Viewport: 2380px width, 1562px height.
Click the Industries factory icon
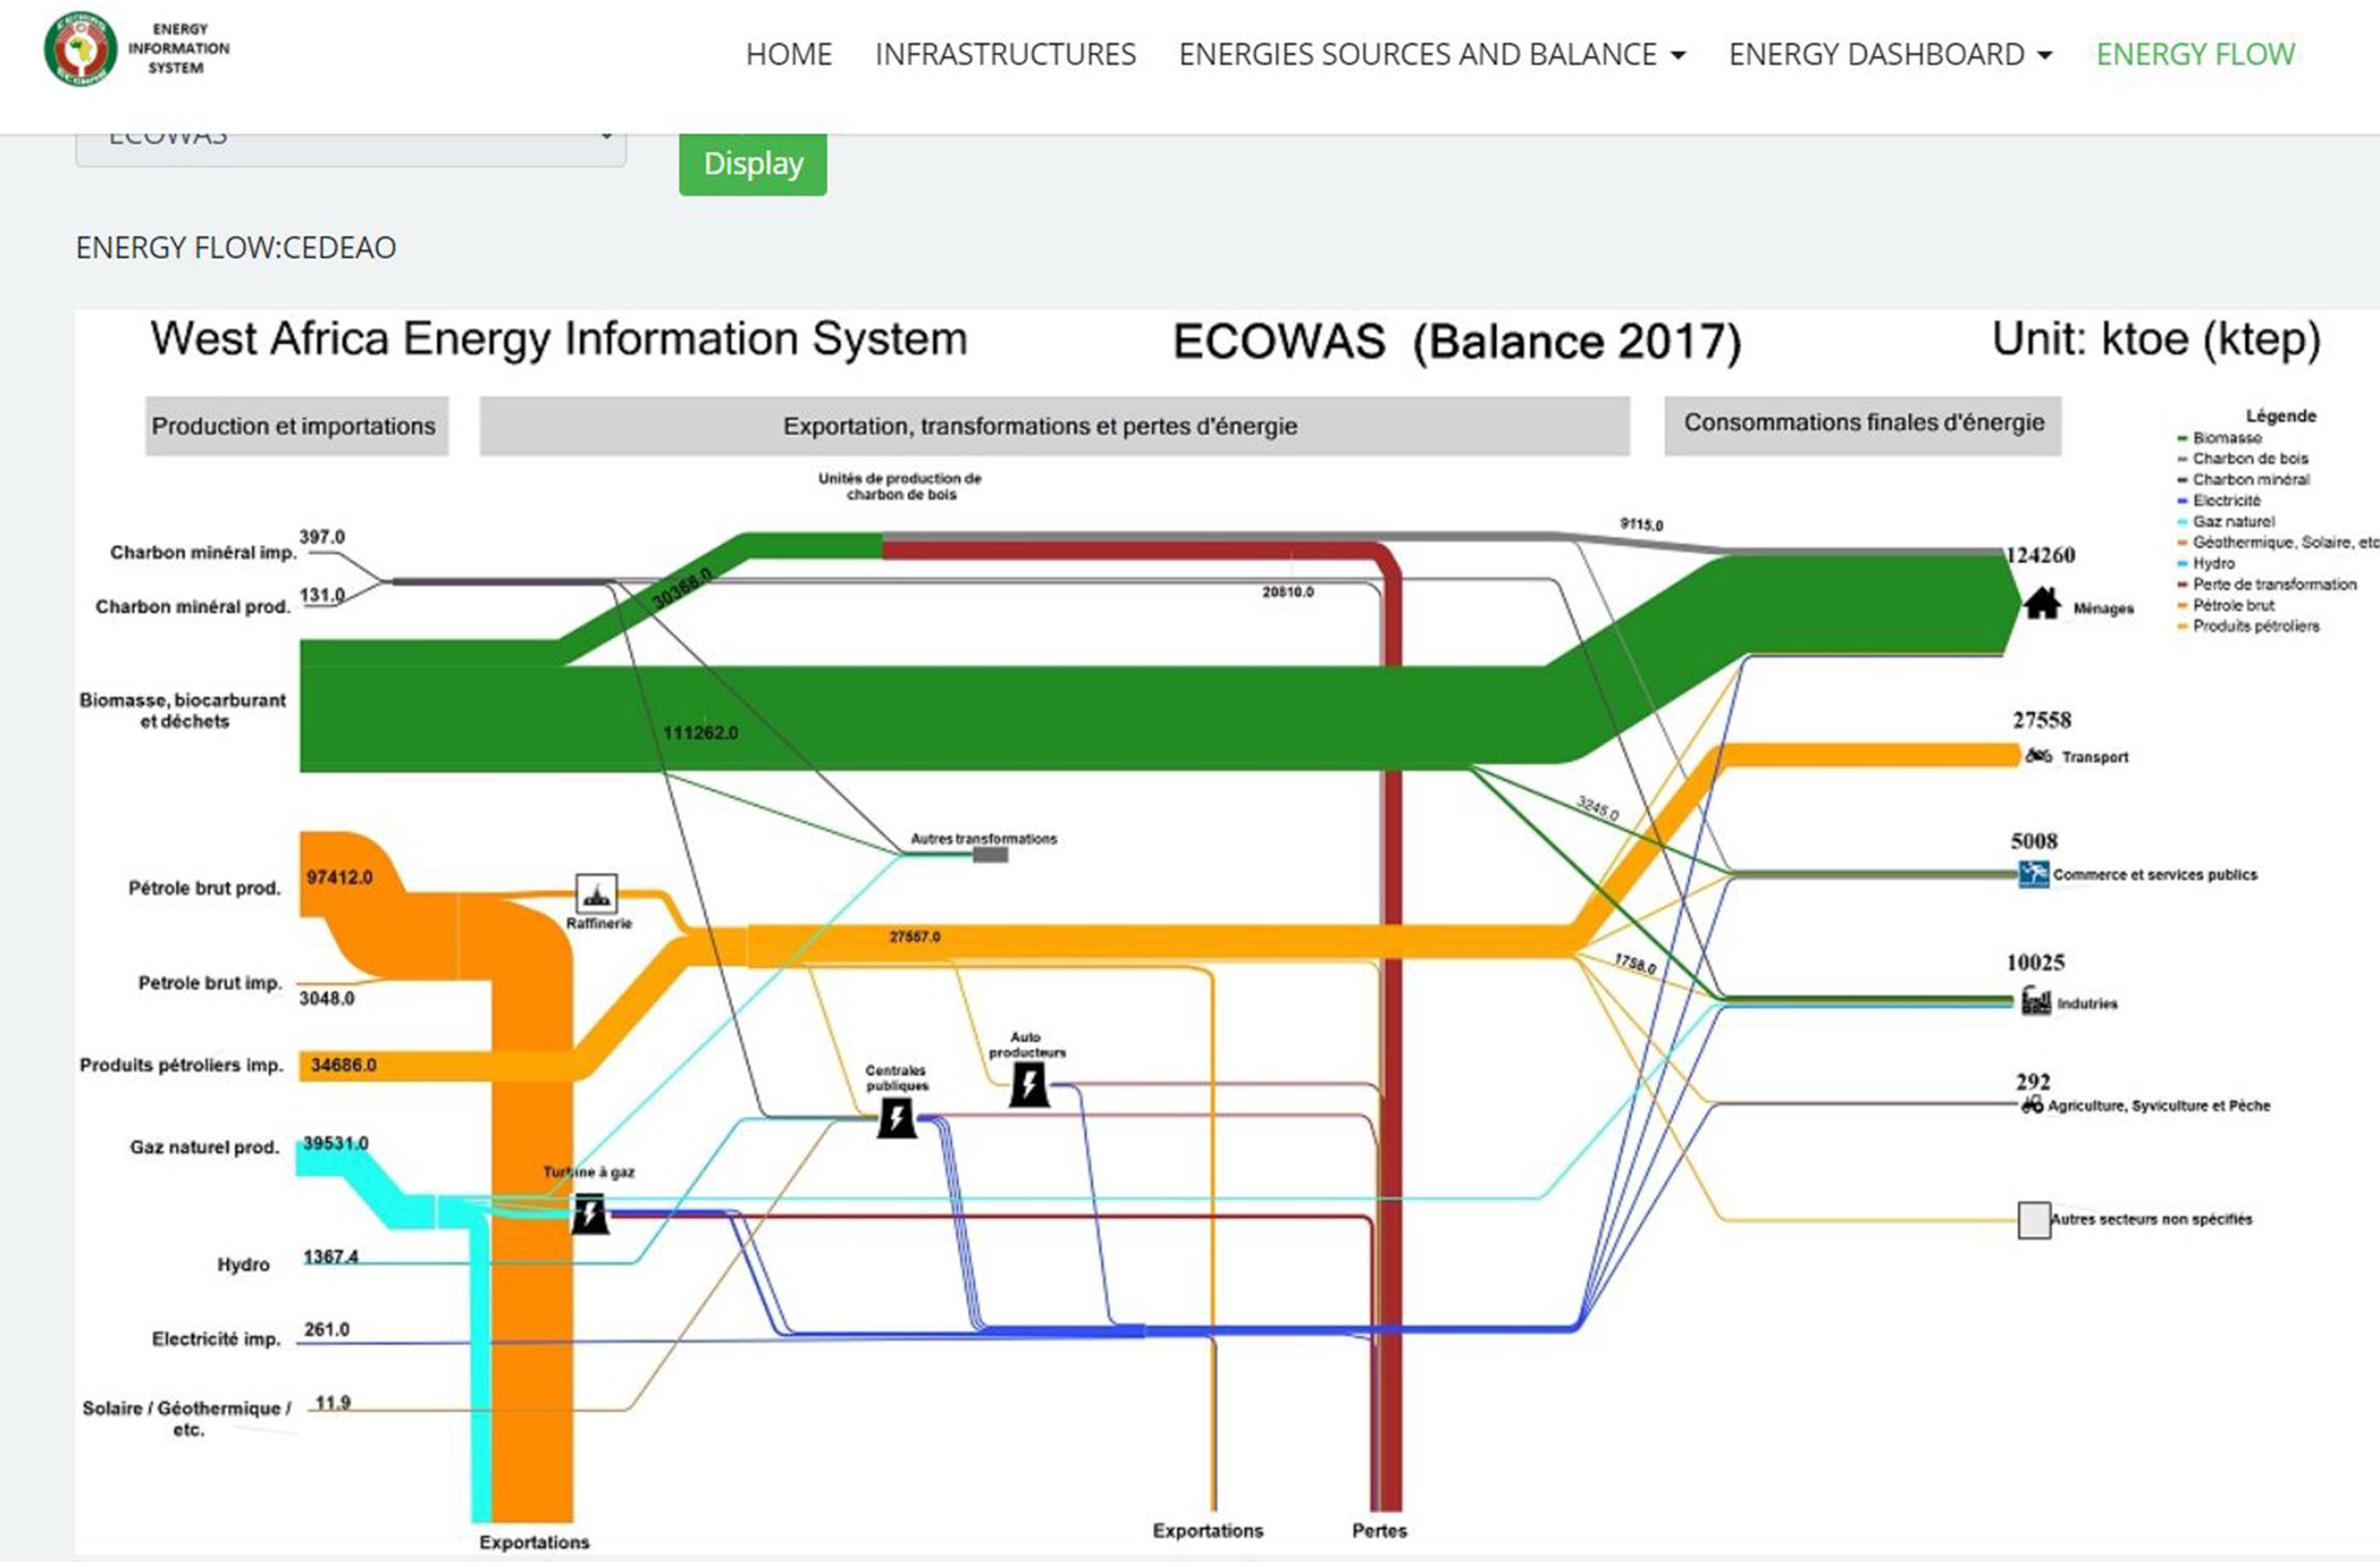point(2036,1000)
